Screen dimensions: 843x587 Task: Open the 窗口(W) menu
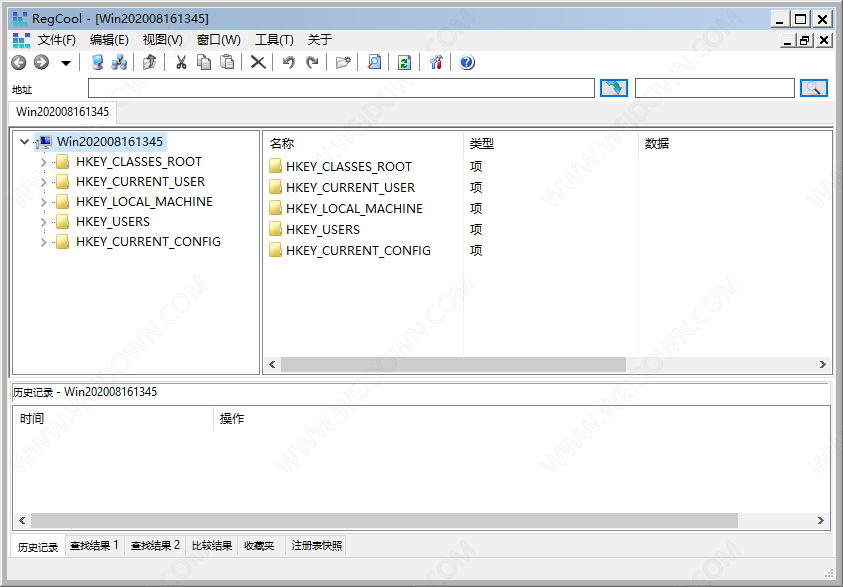[x=218, y=40]
